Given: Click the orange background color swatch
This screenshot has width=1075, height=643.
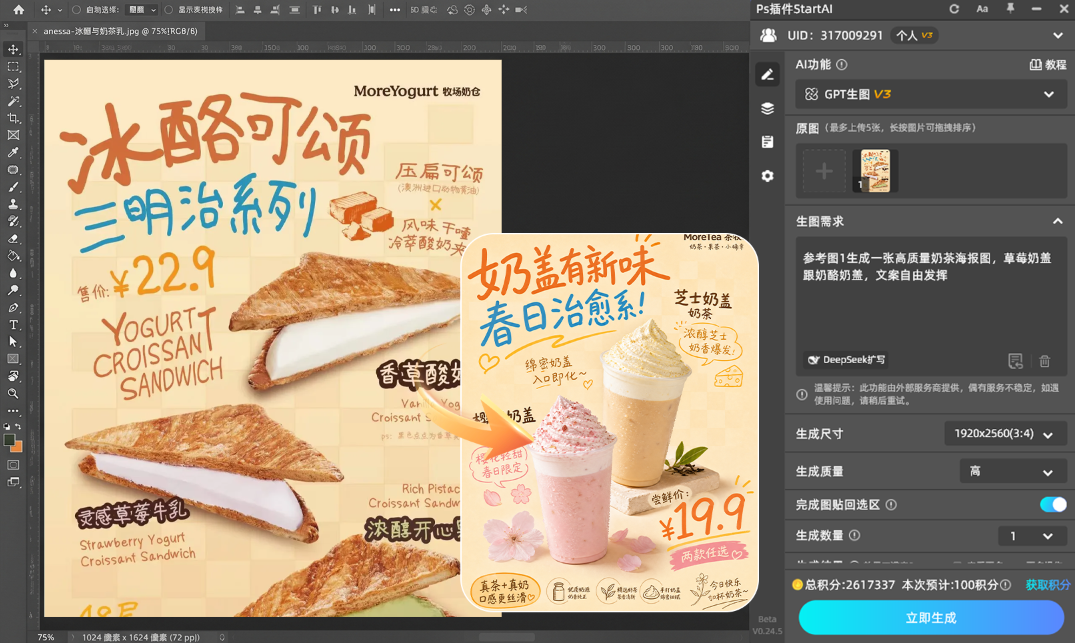Looking at the screenshot, I should point(18,448).
